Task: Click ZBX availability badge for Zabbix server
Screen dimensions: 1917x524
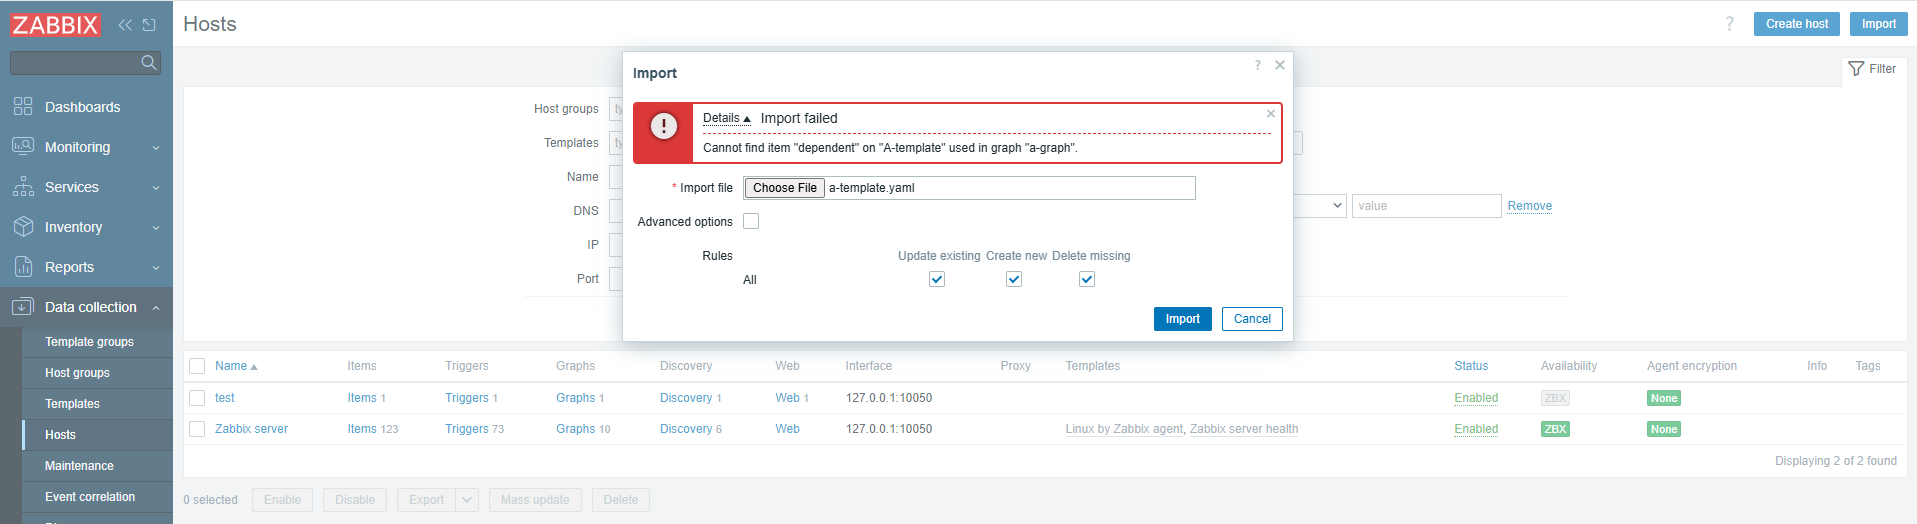Action: (1555, 429)
